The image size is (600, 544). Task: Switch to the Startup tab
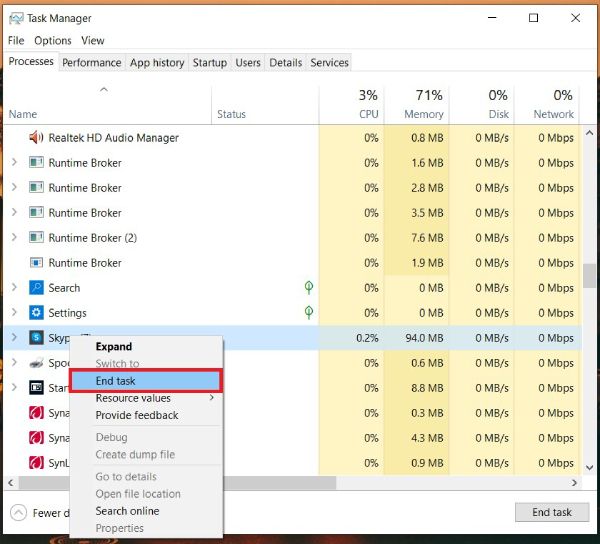(x=210, y=63)
